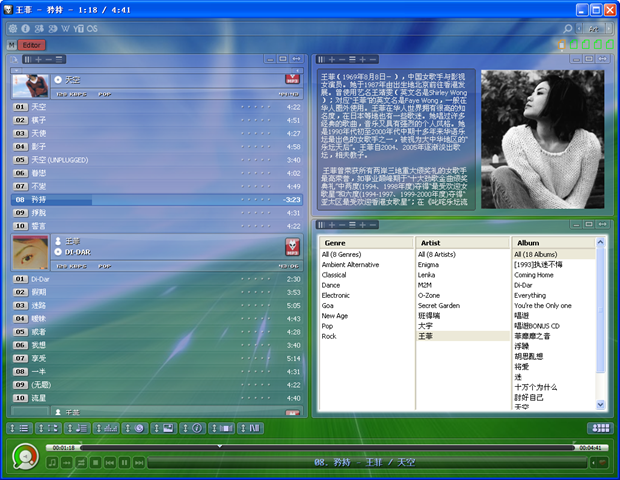Click the red MP3 badge on 天空 album

293,79
